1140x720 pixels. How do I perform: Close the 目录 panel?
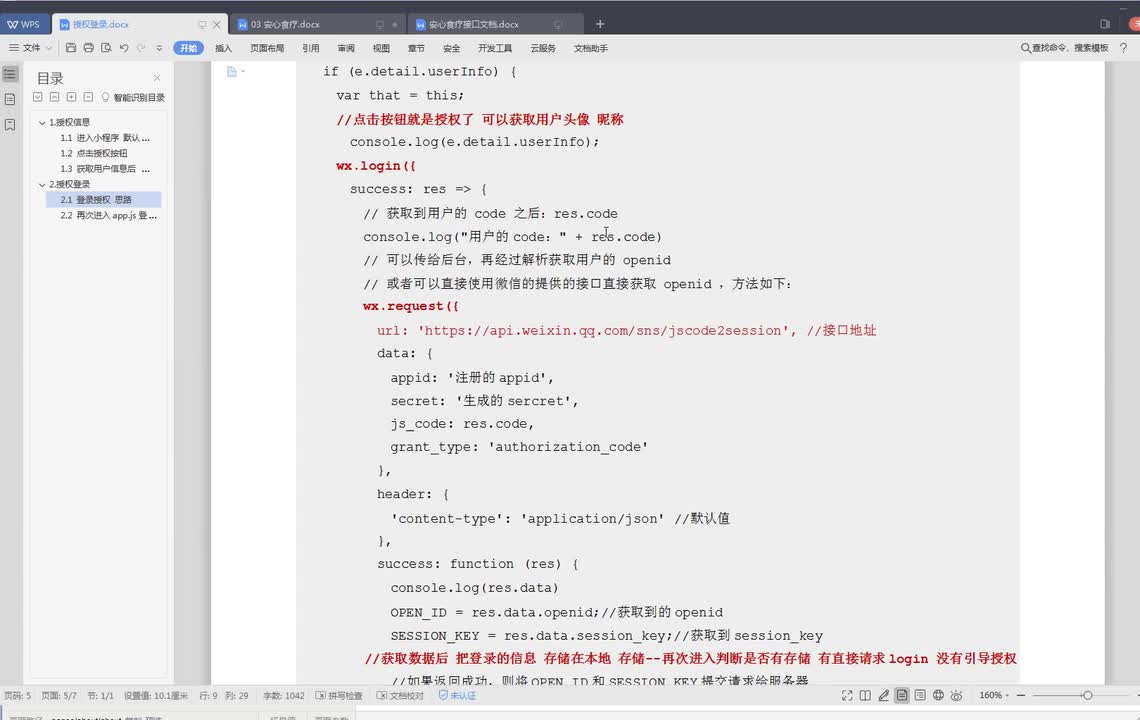pyautogui.click(x=157, y=78)
